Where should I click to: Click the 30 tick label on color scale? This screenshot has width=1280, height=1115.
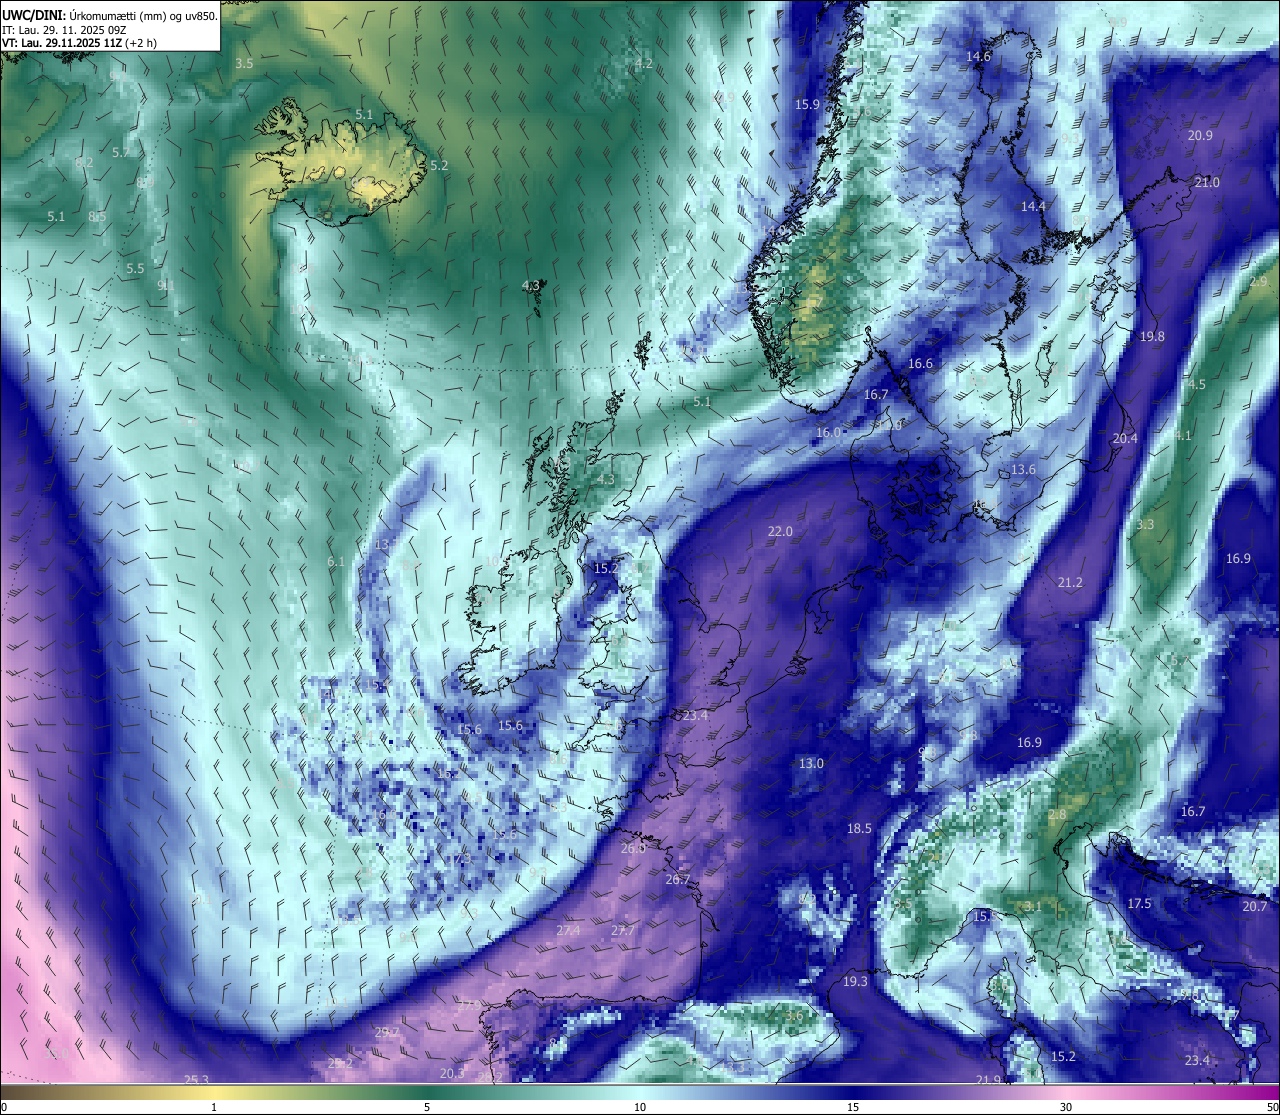click(1066, 1107)
